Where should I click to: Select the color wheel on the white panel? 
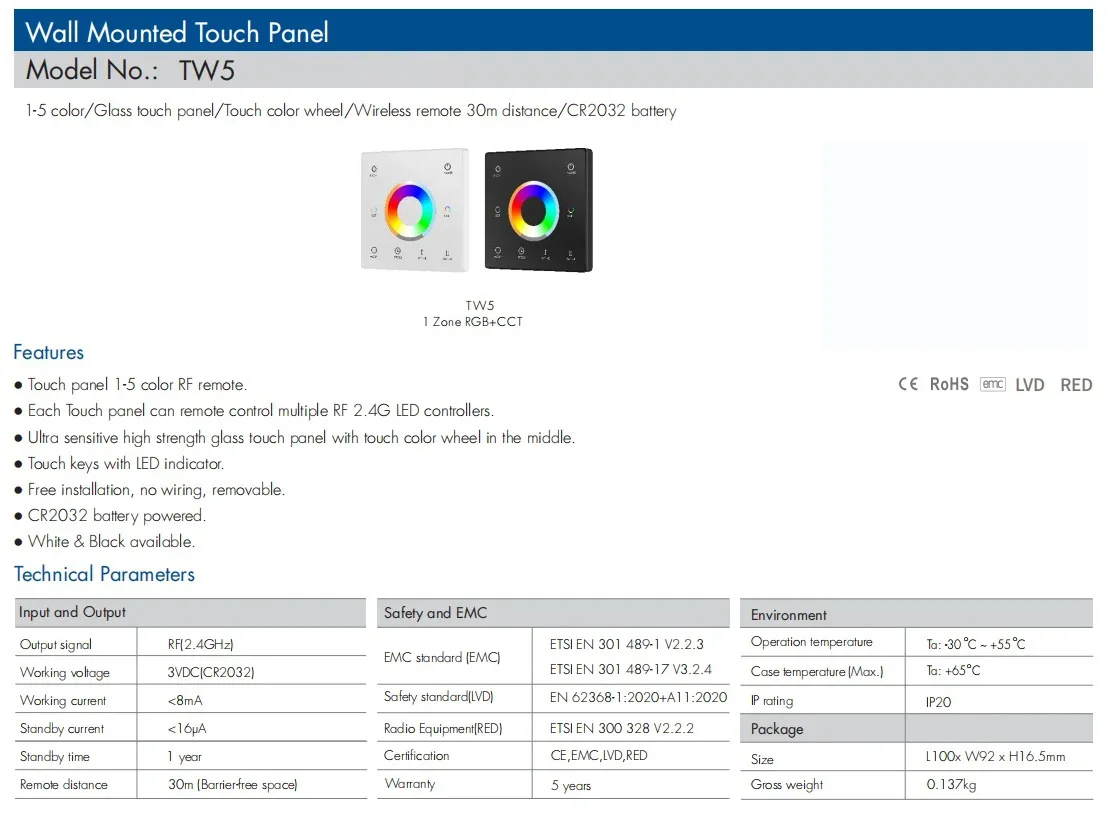pos(412,210)
